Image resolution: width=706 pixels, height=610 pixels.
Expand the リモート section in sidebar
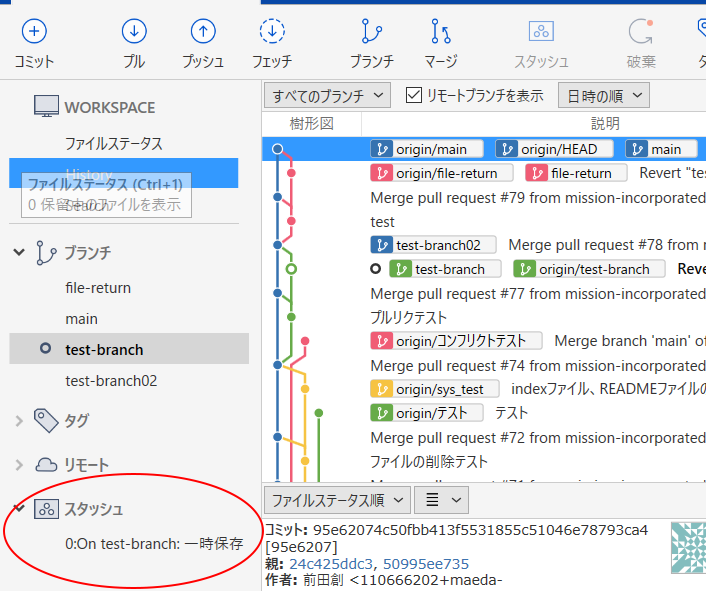point(19,465)
